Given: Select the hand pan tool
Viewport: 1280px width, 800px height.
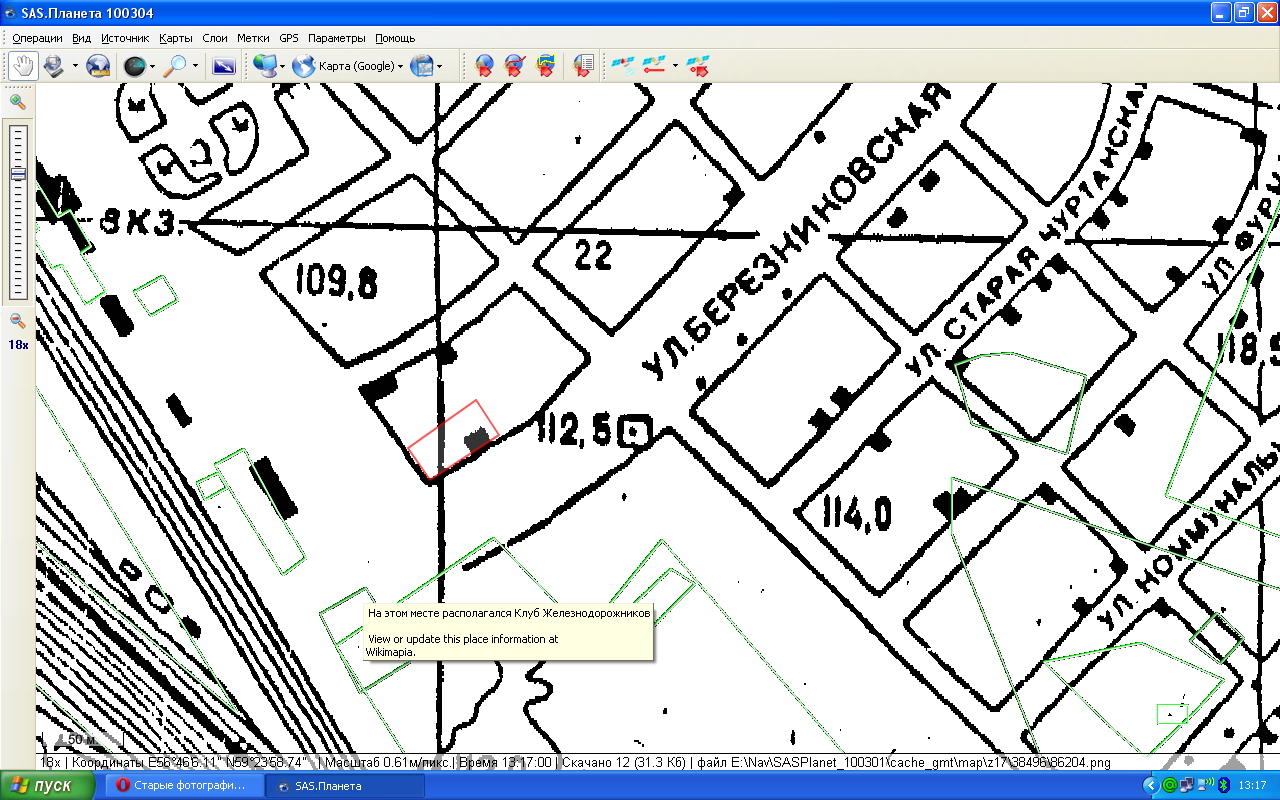Looking at the screenshot, I should (x=22, y=66).
